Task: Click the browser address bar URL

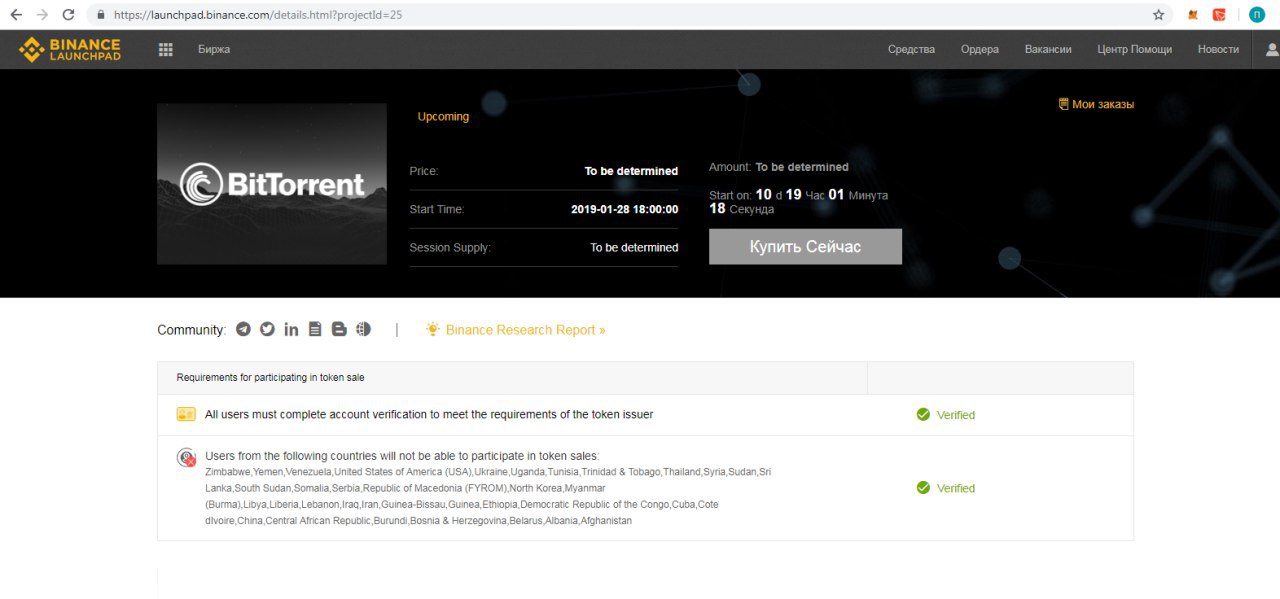Action: (259, 15)
